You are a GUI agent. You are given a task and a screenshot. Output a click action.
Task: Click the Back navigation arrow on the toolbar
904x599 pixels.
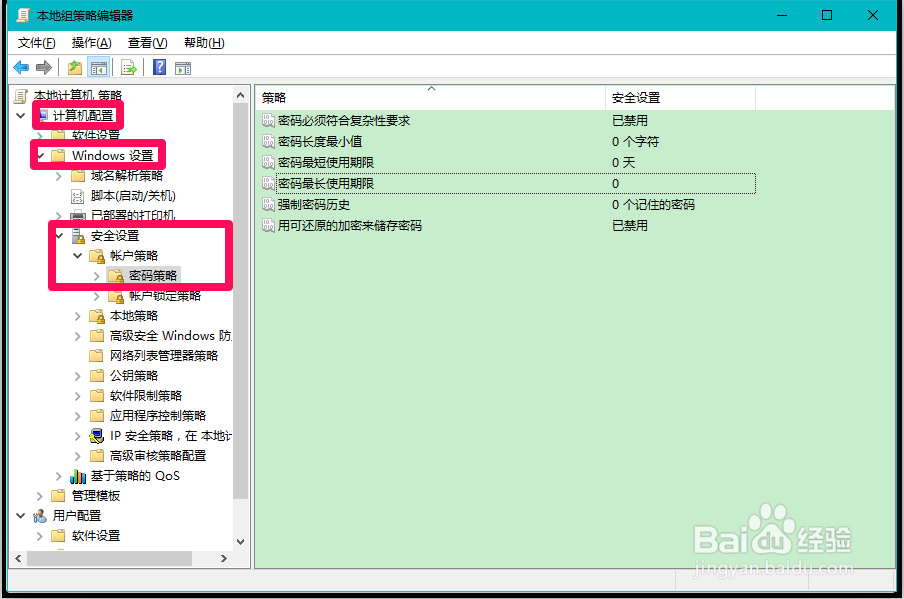[x=22, y=66]
